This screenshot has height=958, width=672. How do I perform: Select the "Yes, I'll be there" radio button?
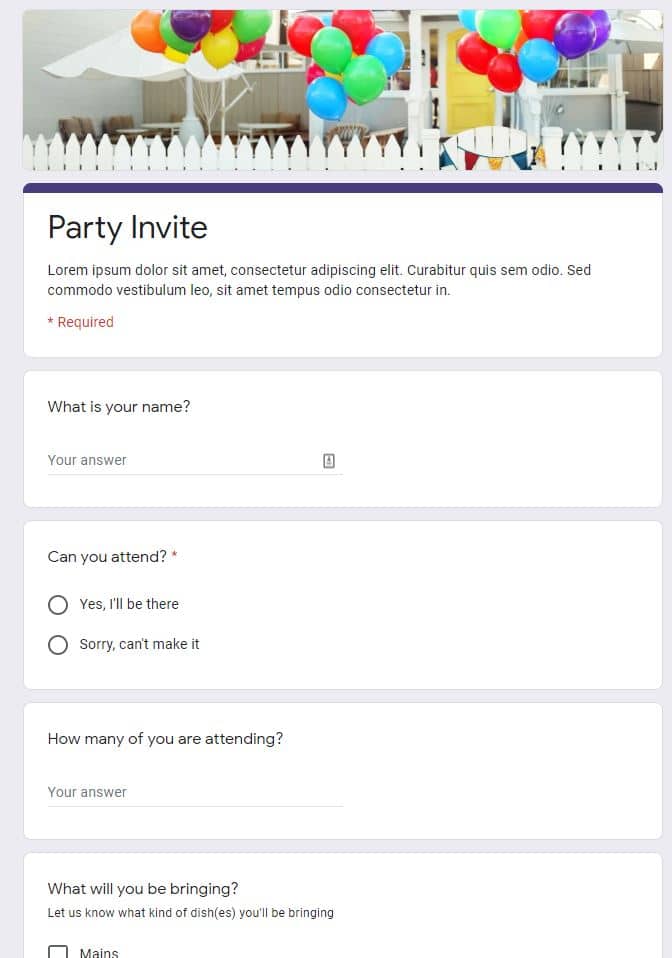(58, 605)
